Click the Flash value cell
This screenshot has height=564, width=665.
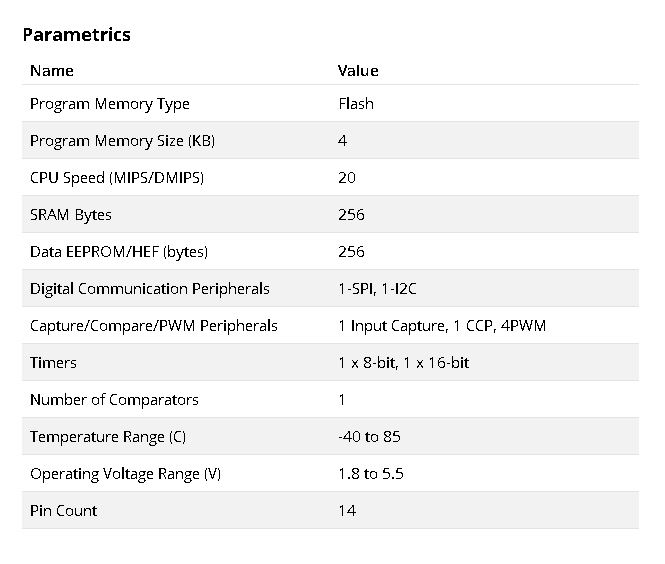pos(356,104)
